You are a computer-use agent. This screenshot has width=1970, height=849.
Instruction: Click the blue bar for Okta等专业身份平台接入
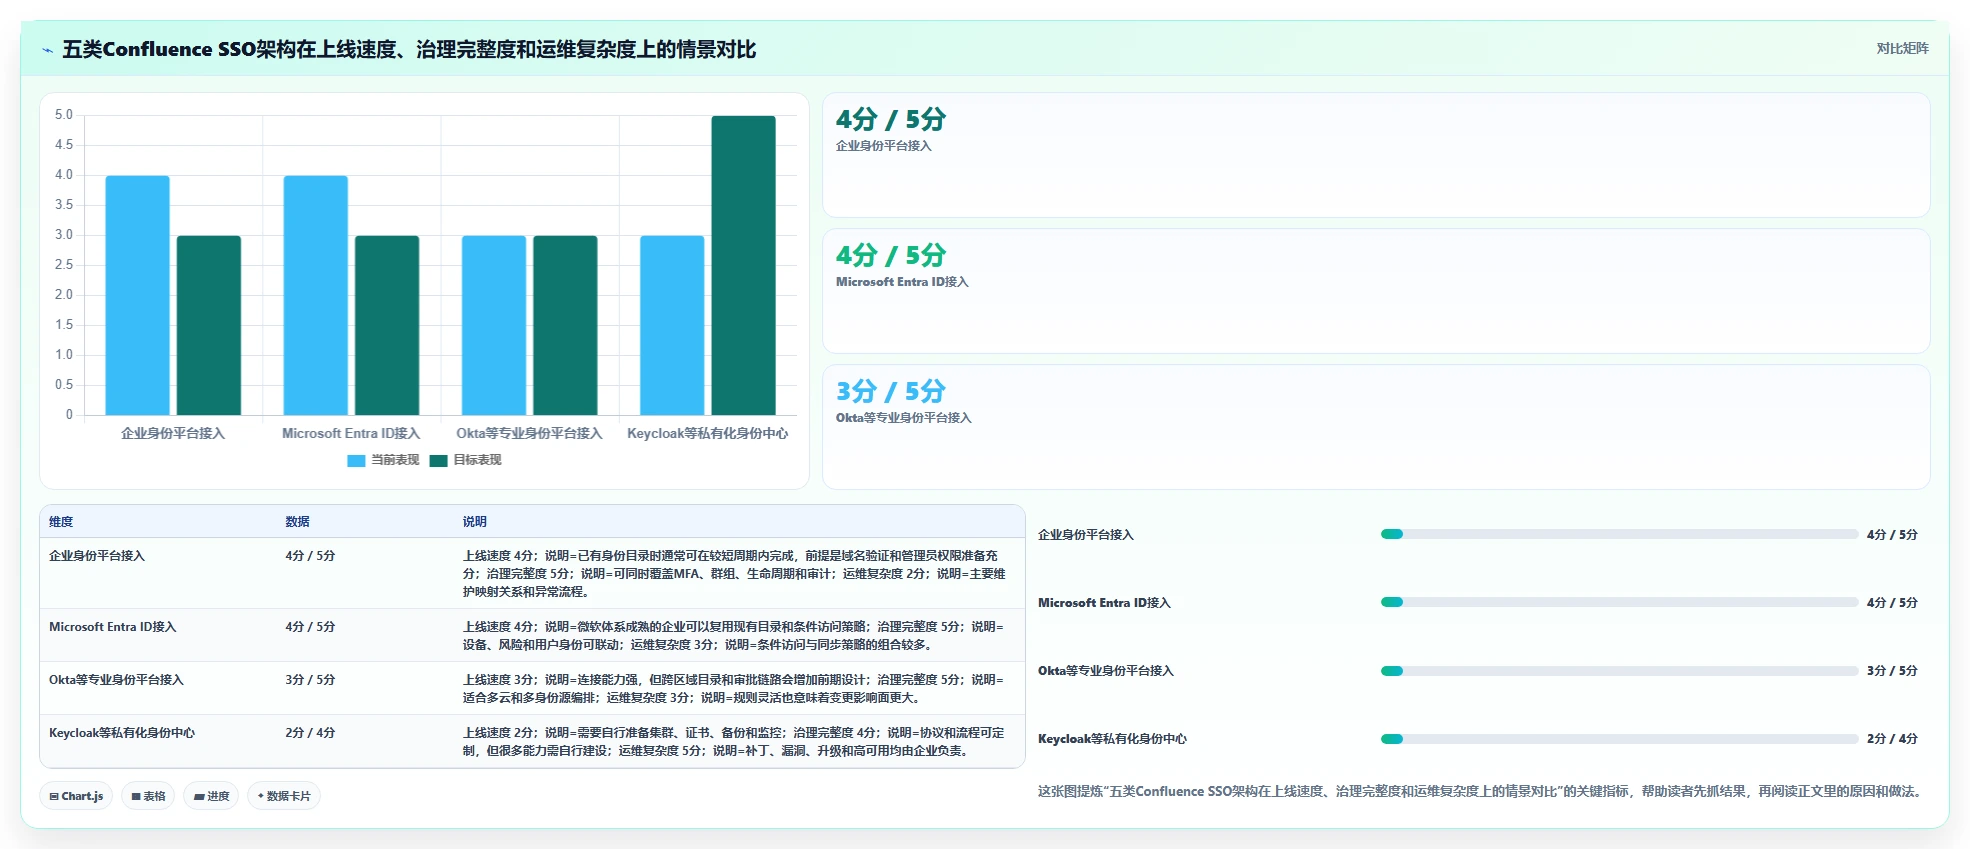click(x=494, y=325)
